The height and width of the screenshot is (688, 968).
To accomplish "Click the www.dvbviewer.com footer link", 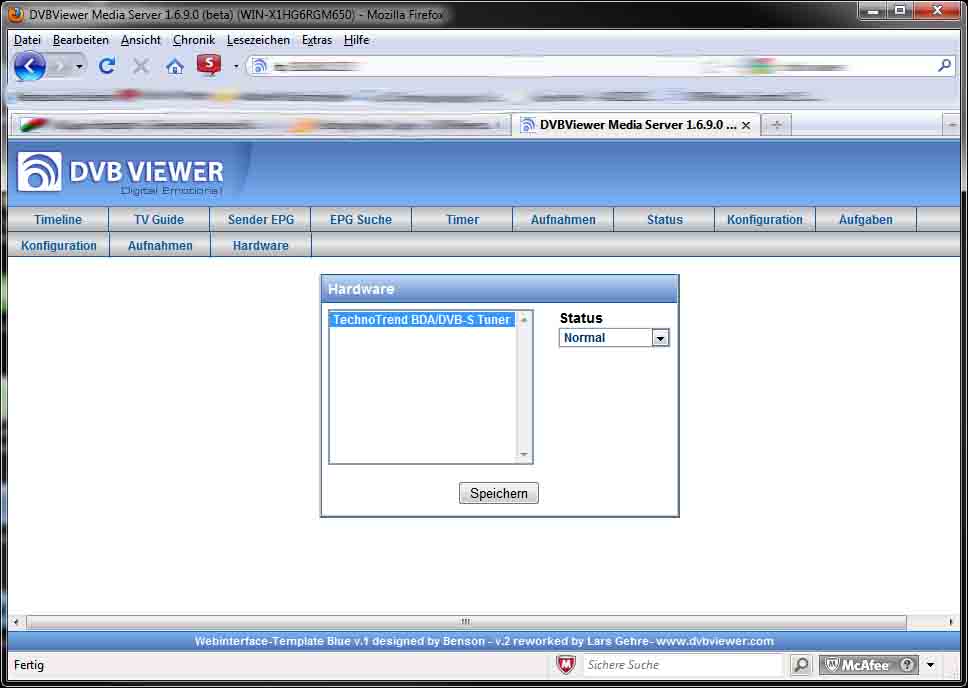I will pyautogui.click(x=715, y=641).
